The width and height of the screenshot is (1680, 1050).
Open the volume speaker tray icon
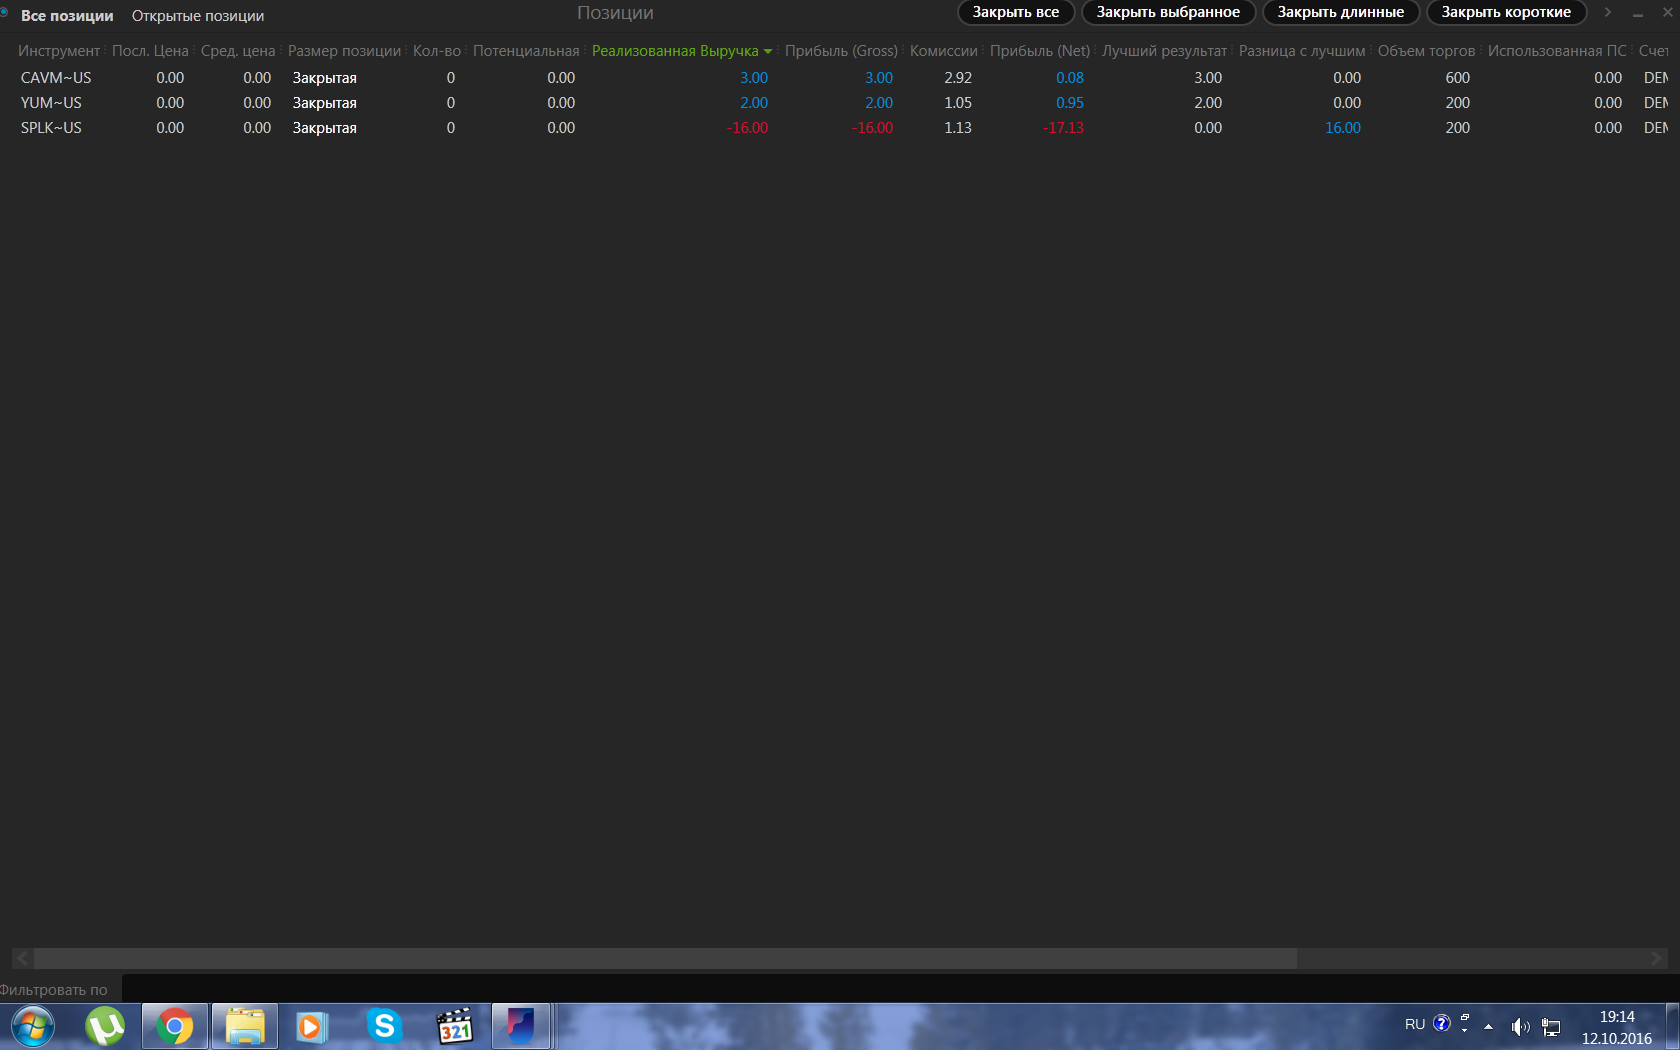click(1520, 1026)
